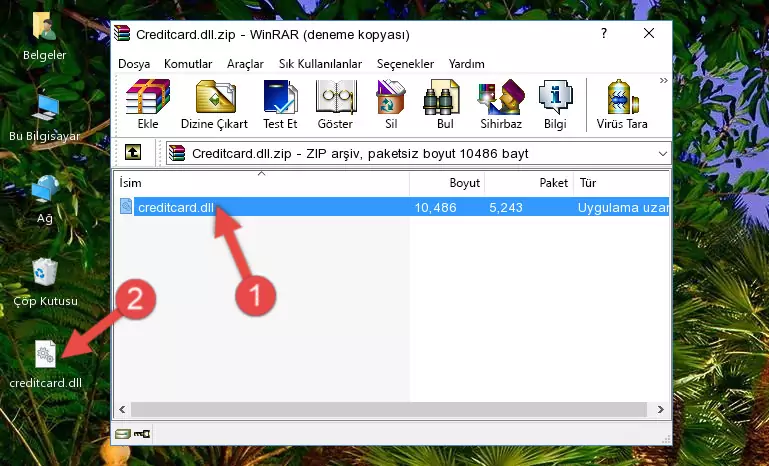Open the Sihirbaz (Wizard) tool
This screenshot has height=466, width=769.
pos(501,97)
